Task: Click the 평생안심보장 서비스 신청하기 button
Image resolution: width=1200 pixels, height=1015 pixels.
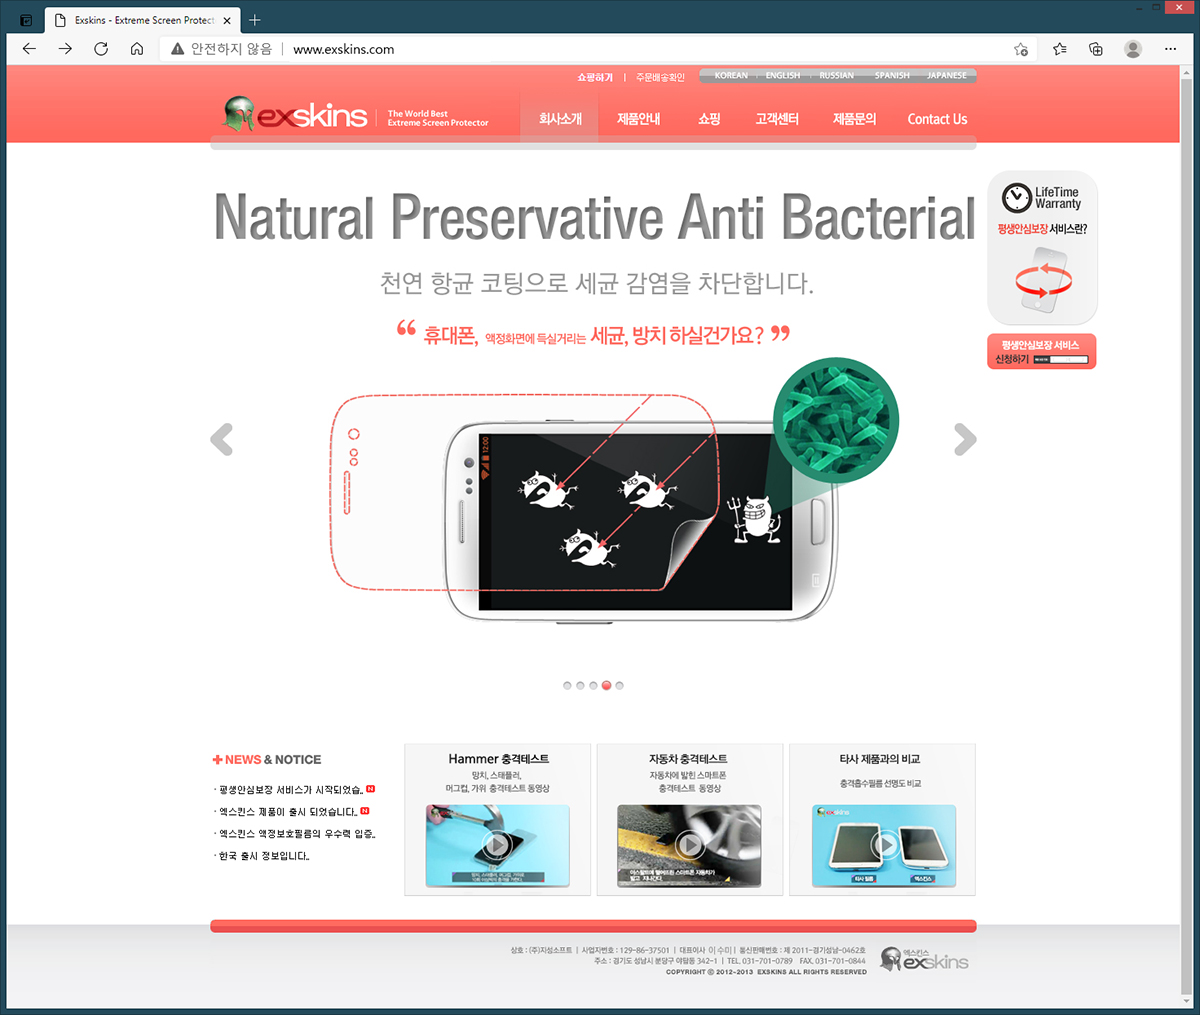Action: click(1042, 351)
